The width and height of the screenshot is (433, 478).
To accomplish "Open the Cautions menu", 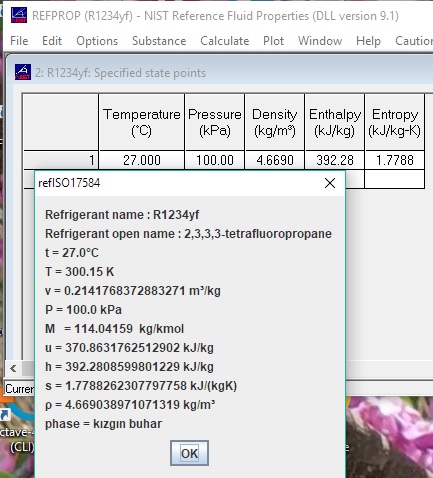I will pyautogui.click(x=414, y=41).
